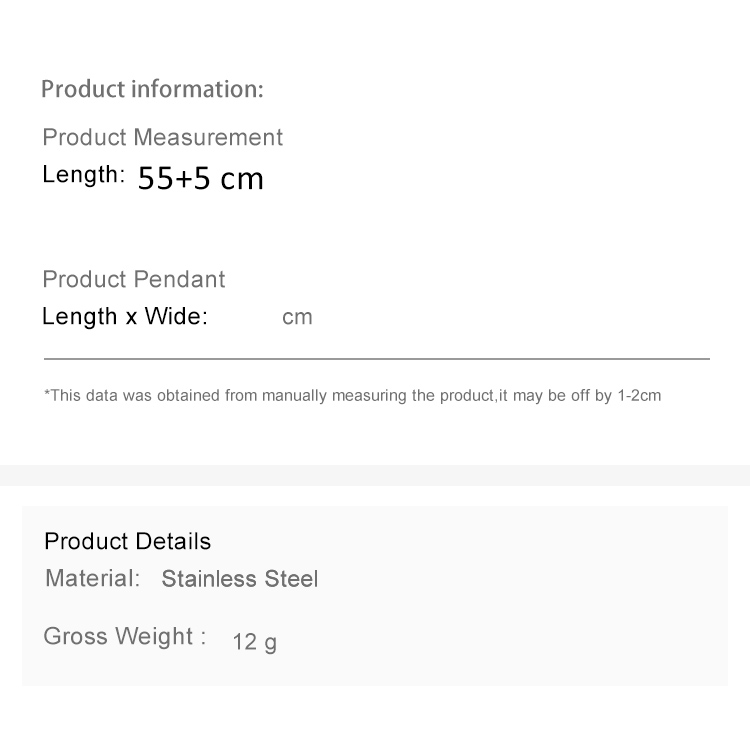
Task: Click the gray separator band between sections
Action: click(x=375, y=475)
